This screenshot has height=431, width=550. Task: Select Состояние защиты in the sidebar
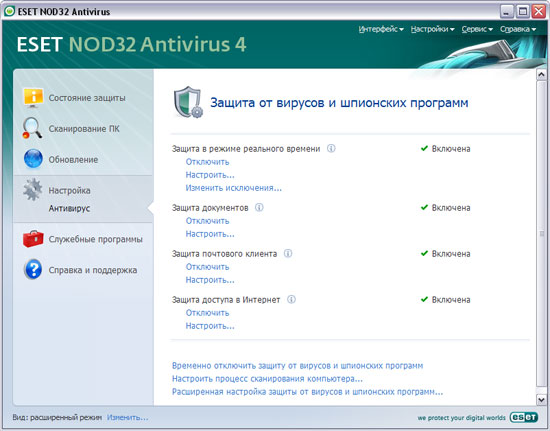tap(87, 98)
